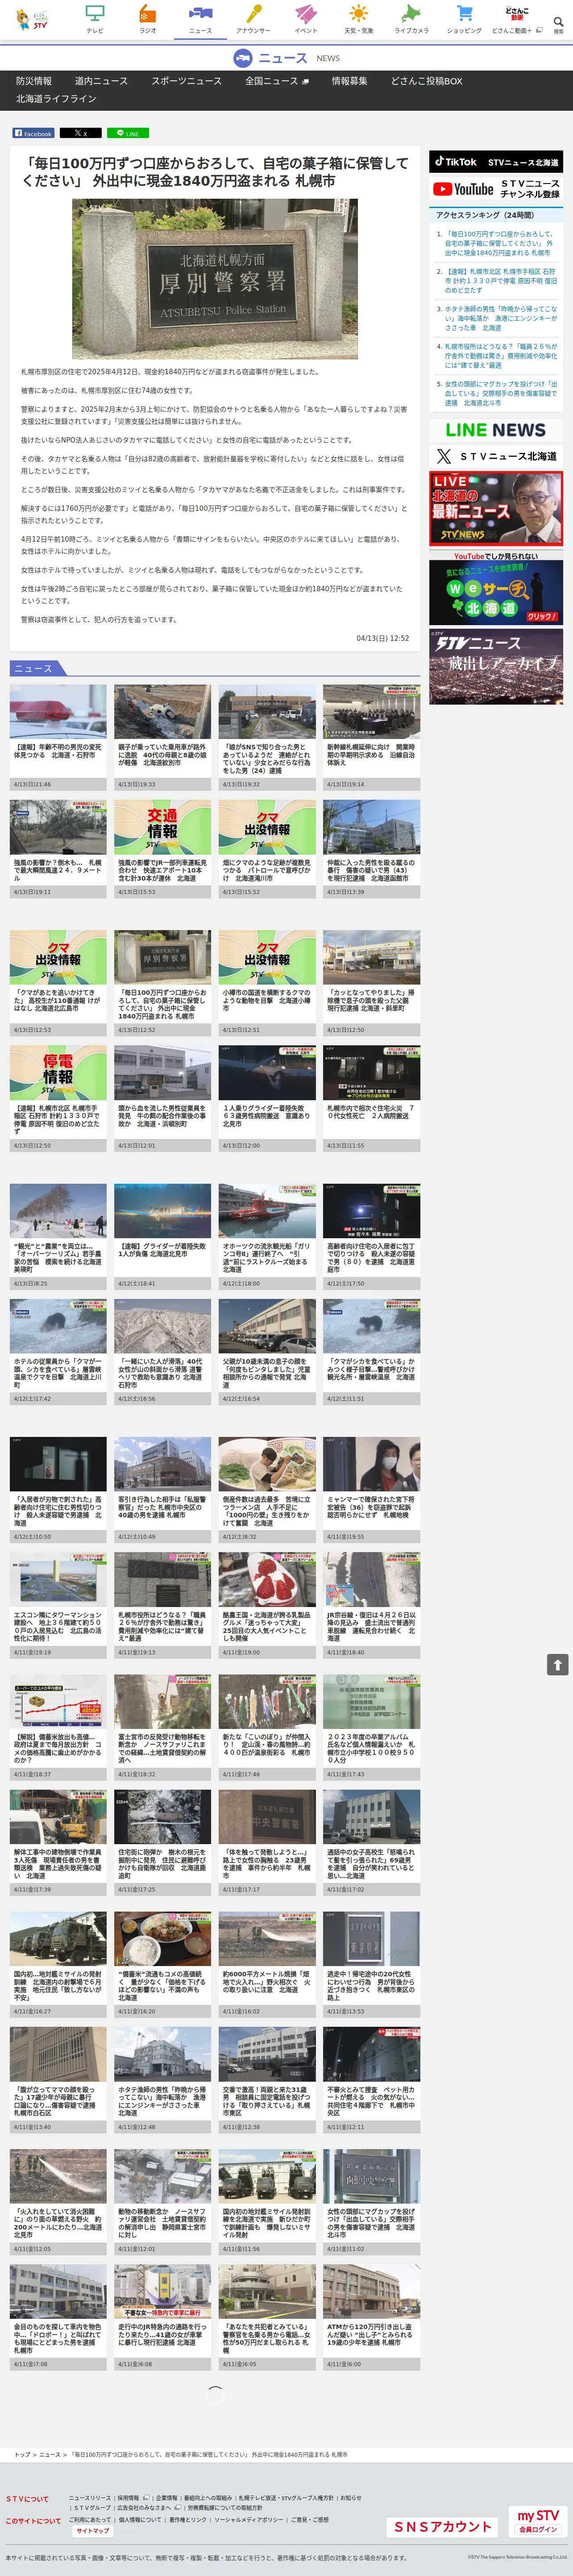Open the LINE NEWS banner
The height and width of the screenshot is (2576, 573).
pos(496,430)
